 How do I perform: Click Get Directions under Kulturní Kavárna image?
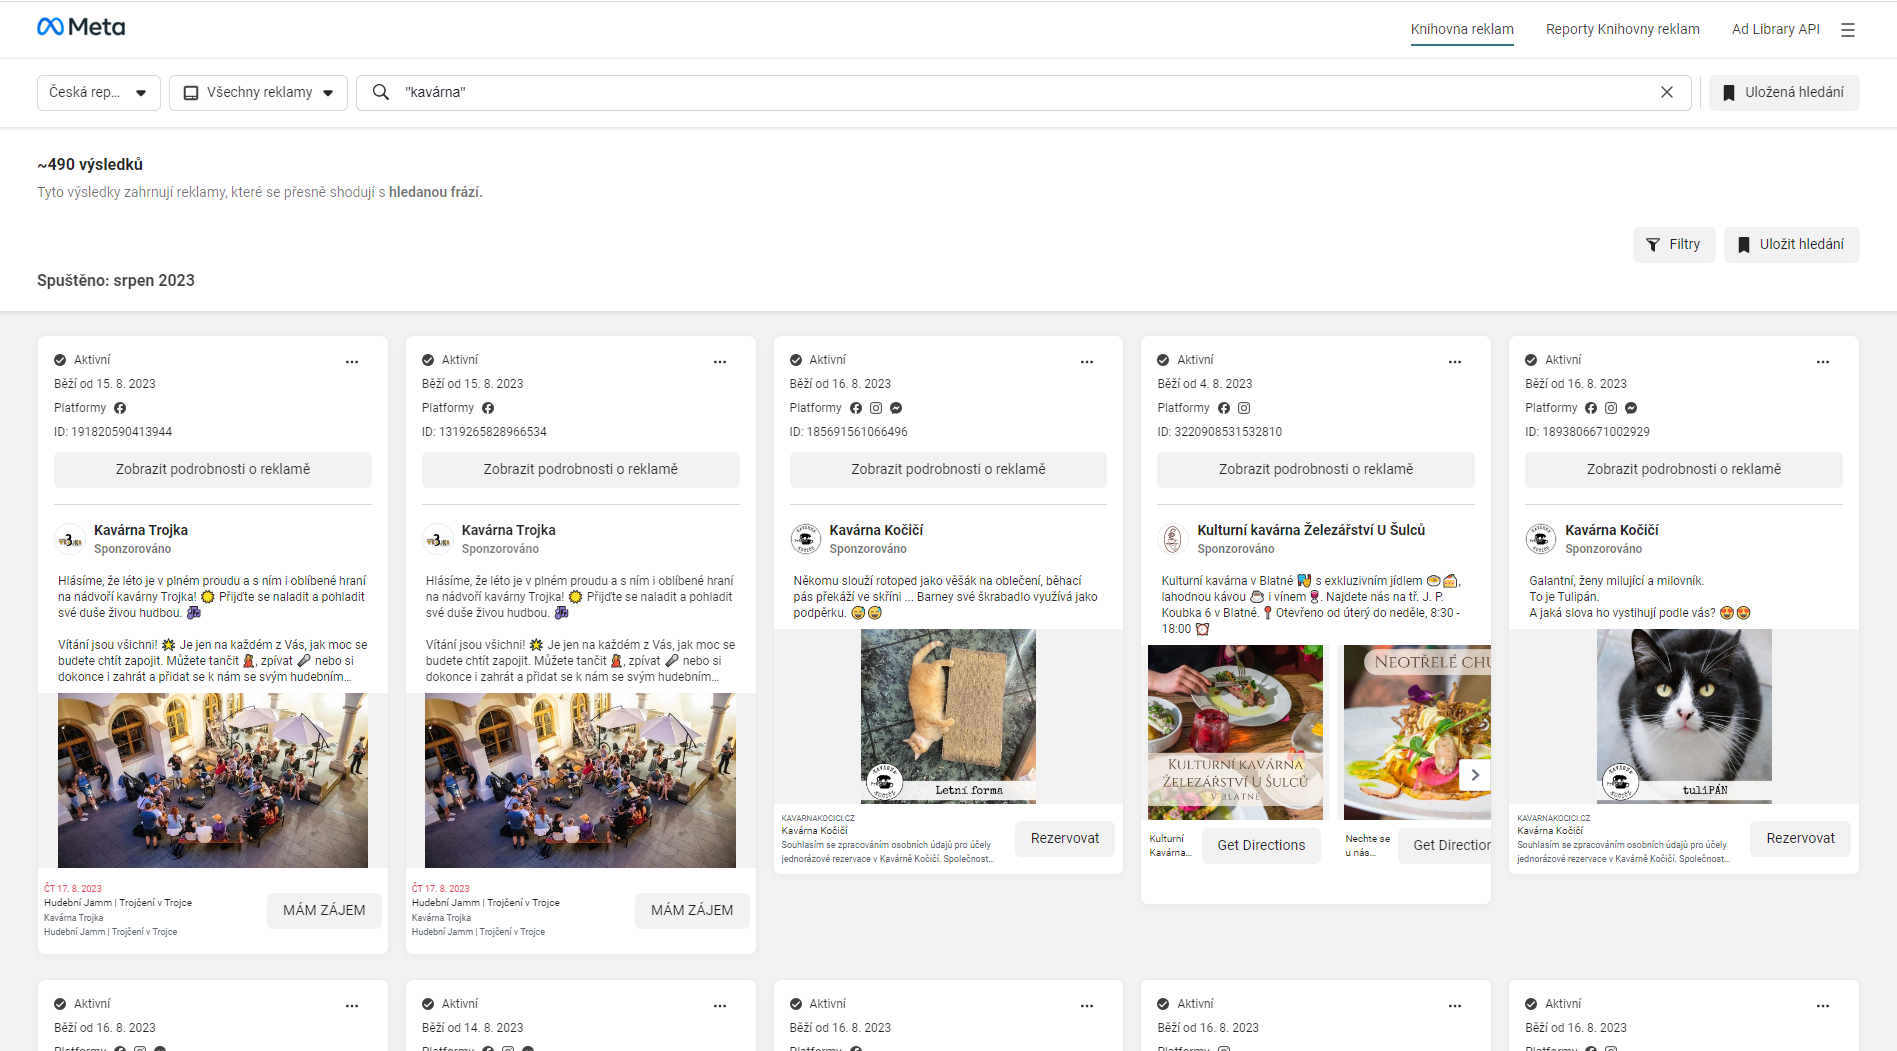tap(1261, 846)
